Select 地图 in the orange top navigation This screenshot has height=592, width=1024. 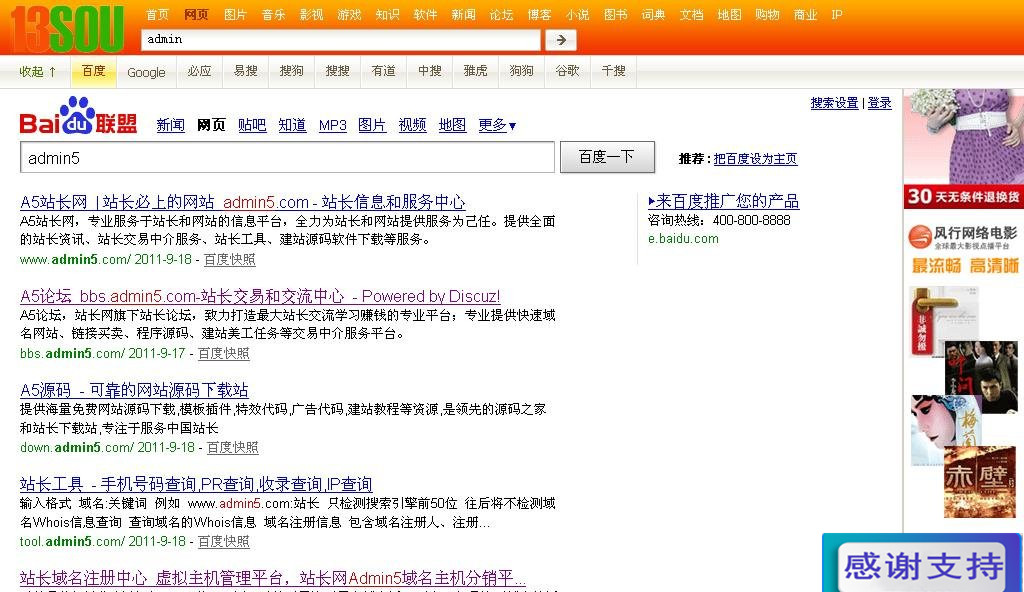click(729, 14)
